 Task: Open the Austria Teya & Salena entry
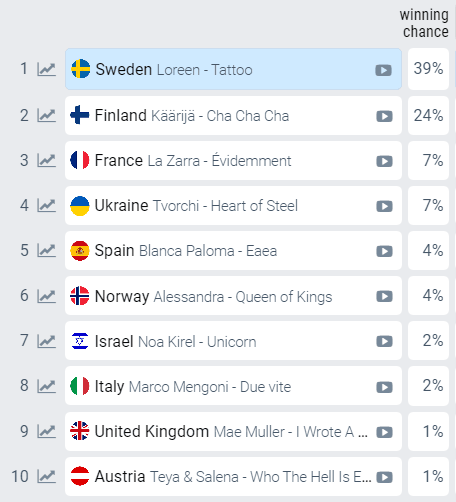pos(233,477)
